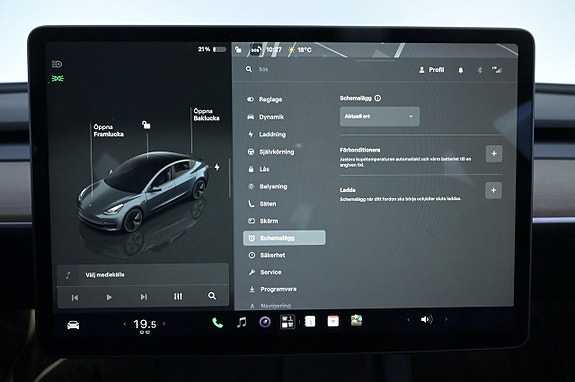The image size is (575, 382).
Task: Raise volume with right chevron
Action: tap(446, 320)
